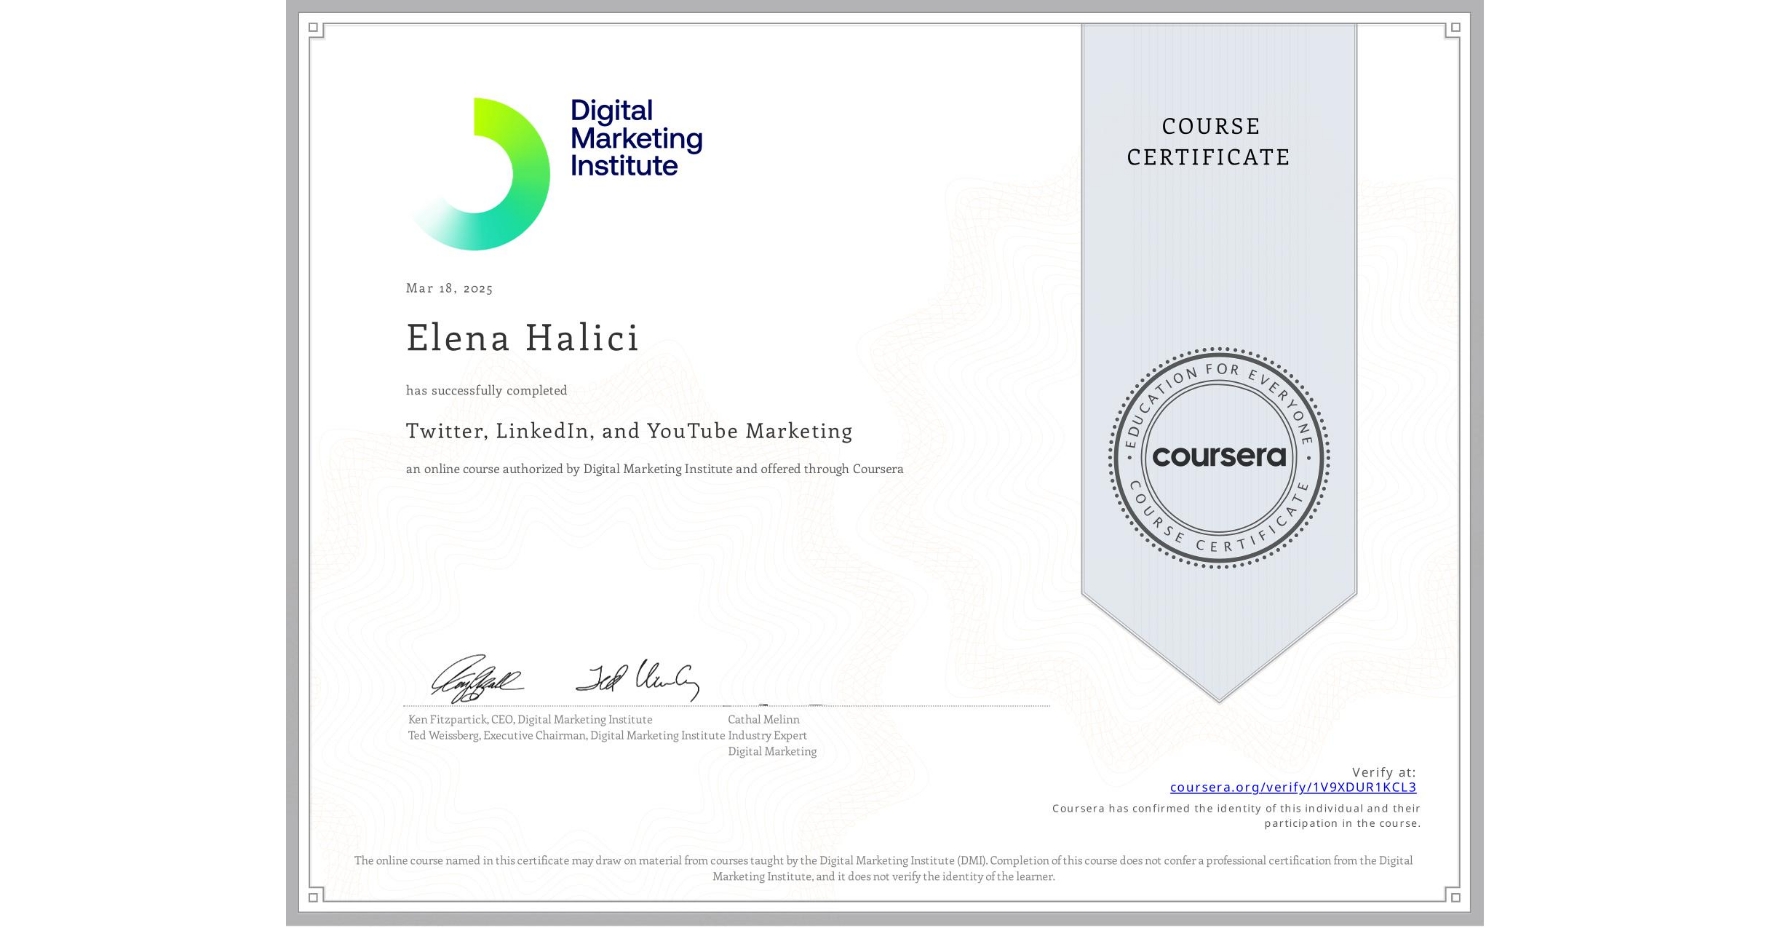Select the Cathal Melinn name text

pos(763,719)
